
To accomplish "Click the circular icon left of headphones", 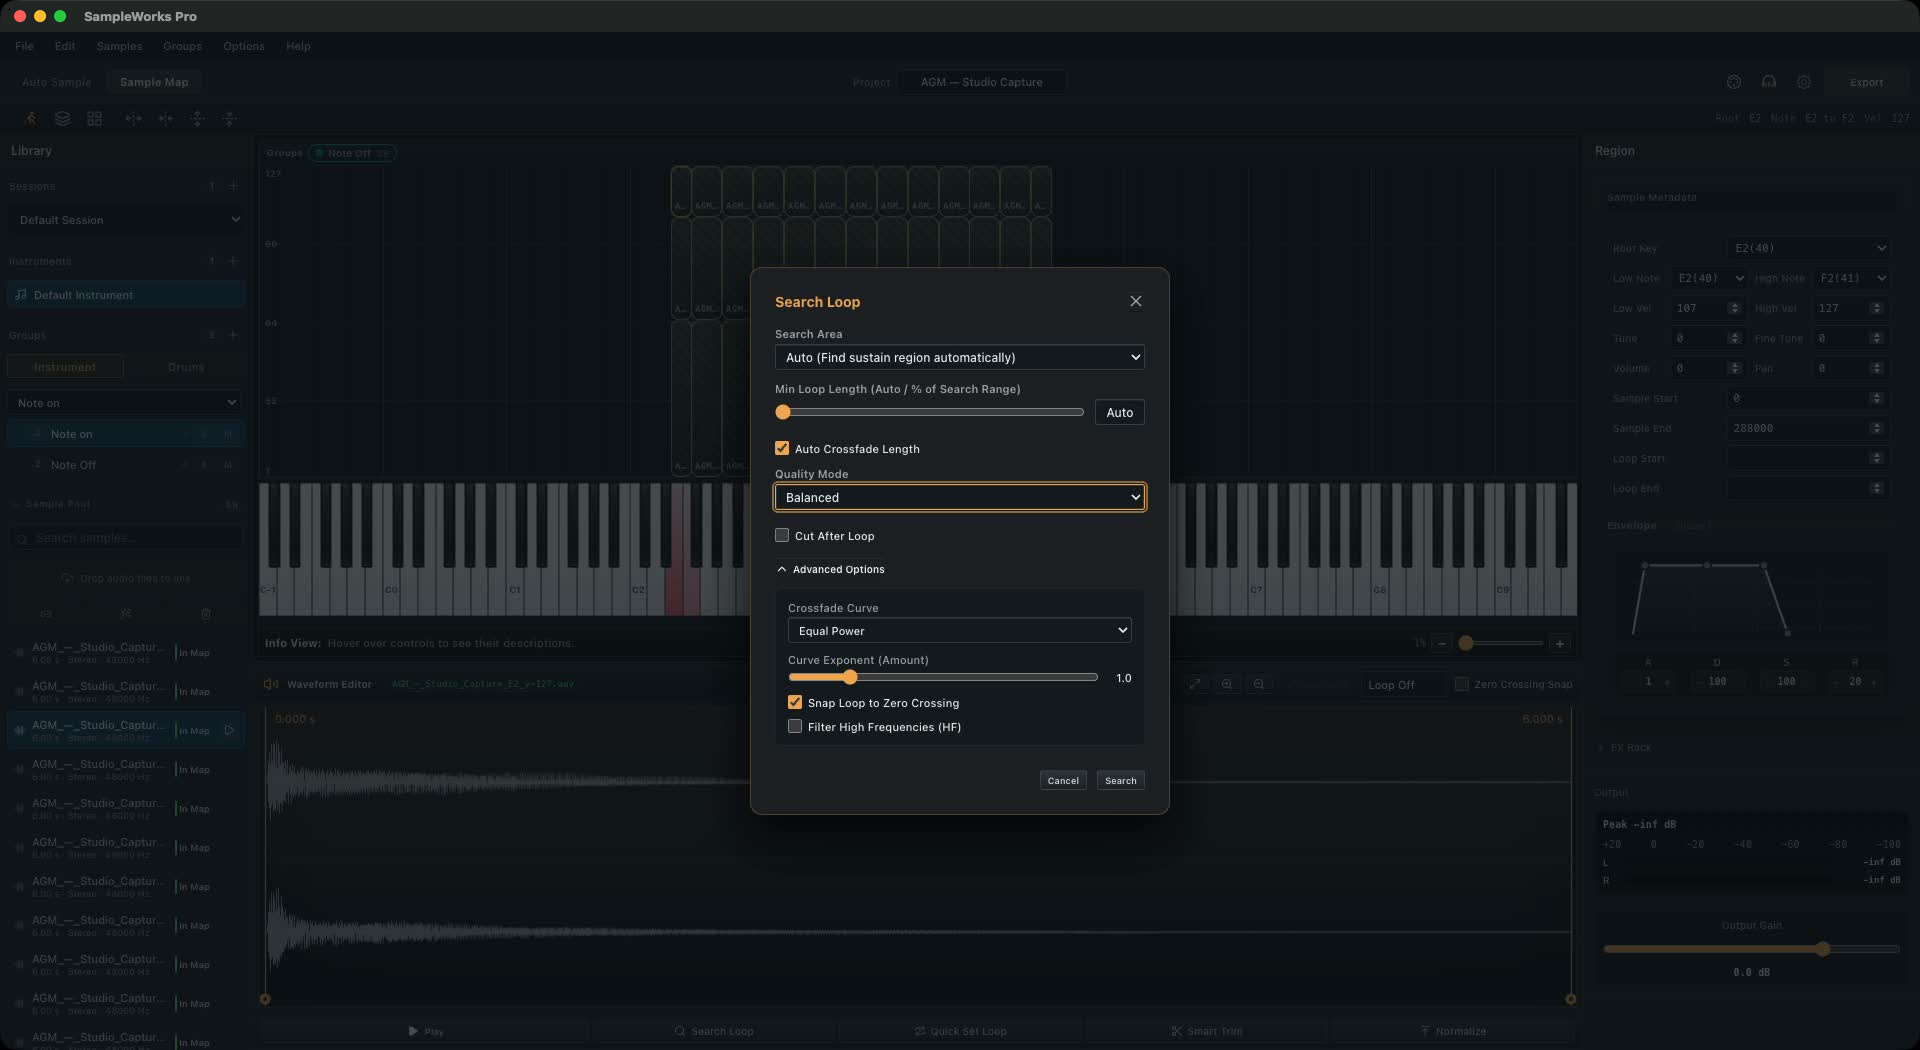I will (x=1734, y=82).
